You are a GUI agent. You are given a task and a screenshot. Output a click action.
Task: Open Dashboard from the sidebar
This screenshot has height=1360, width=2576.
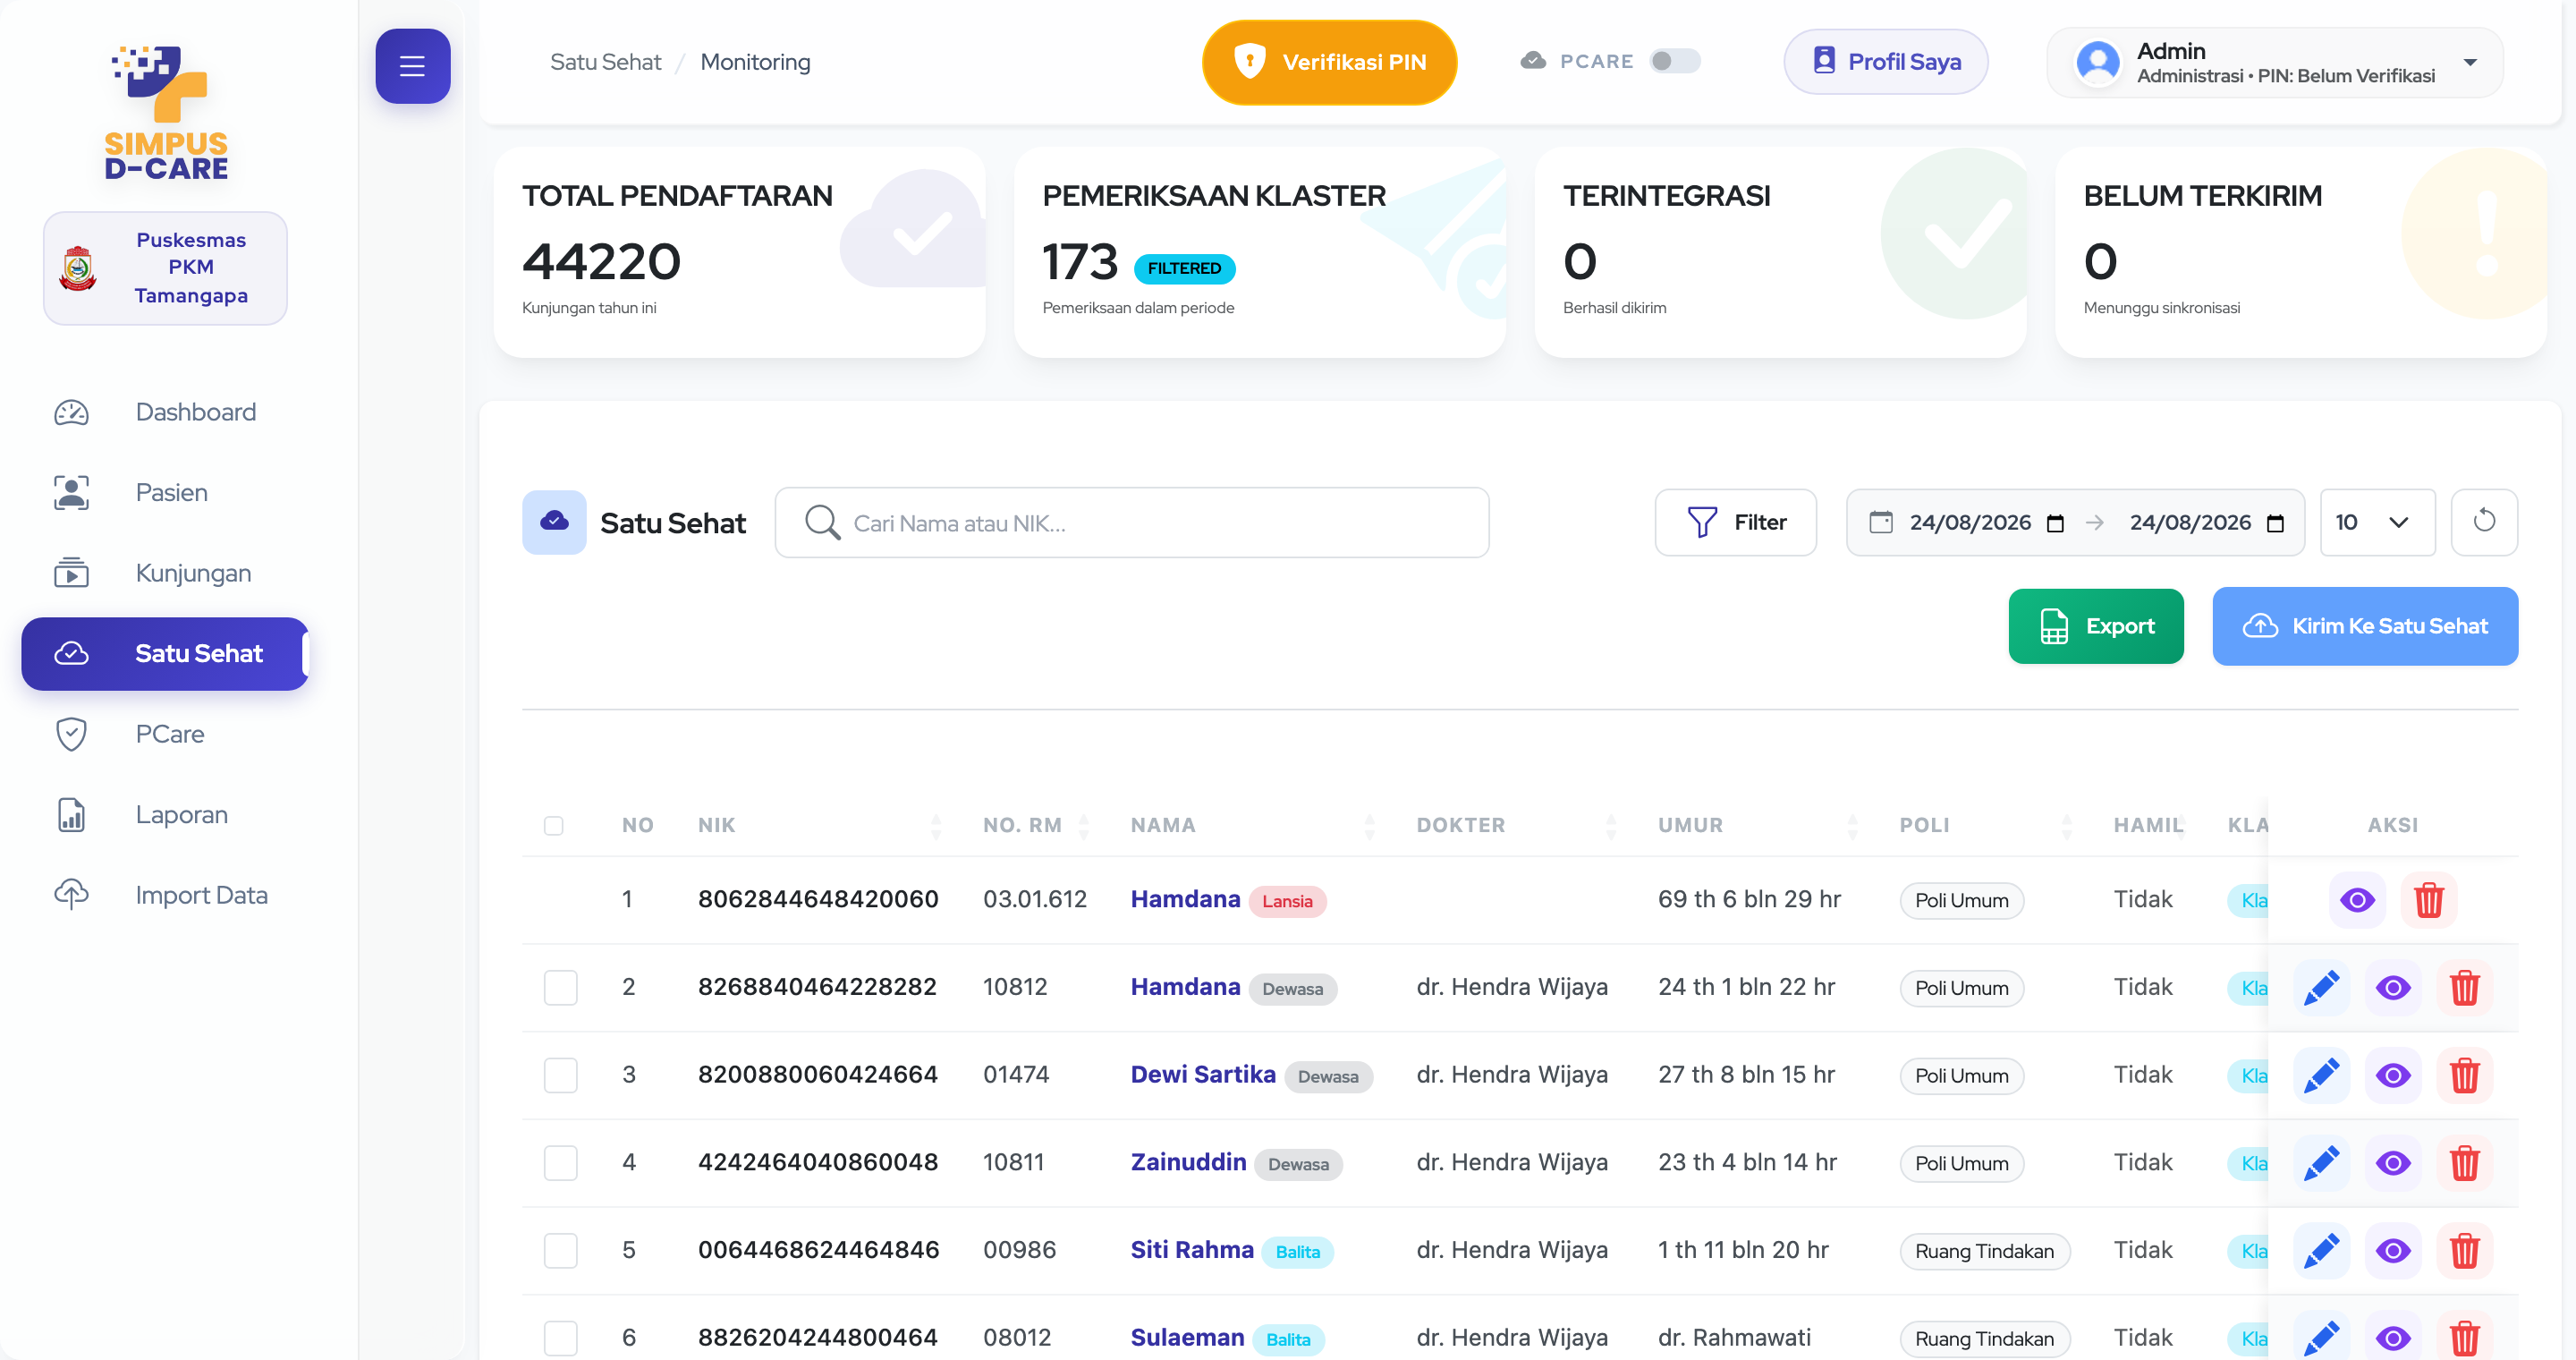click(x=165, y=412)
